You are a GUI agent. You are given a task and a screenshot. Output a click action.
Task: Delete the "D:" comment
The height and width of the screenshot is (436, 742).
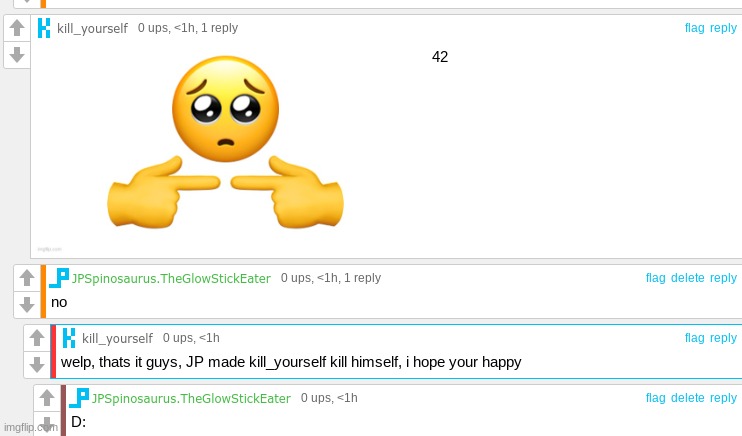point(688,398)
